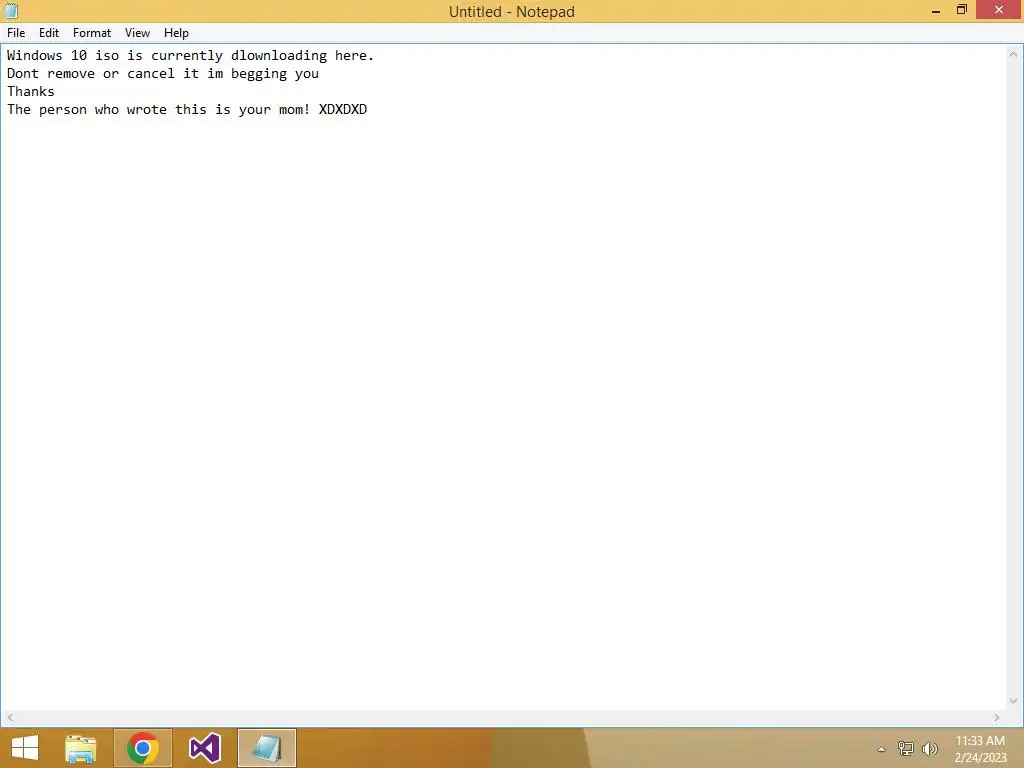Image resolution: width=1024 pixels, height=768 pixels.
Task: Click the vertical scrollbar down arrow
Action: pyautogui.click(x=1014, y=701)
